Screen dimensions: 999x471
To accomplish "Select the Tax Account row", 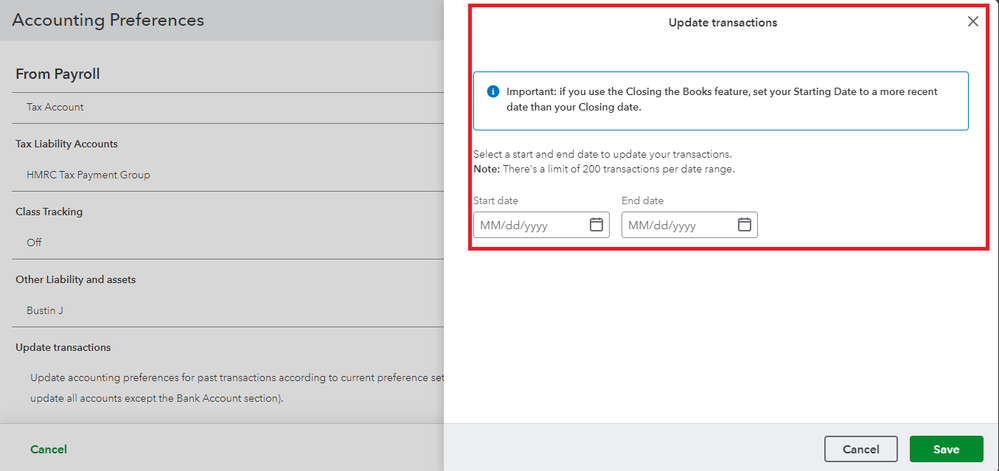I will (55, 107).
